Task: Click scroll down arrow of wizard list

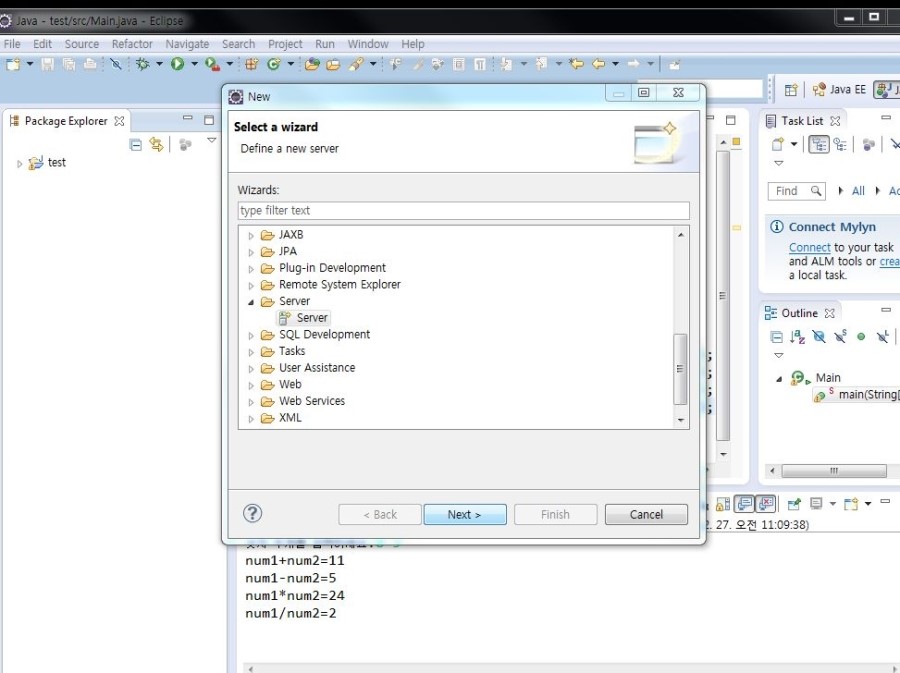Action: pyautogui.click(x=681, y=420)
